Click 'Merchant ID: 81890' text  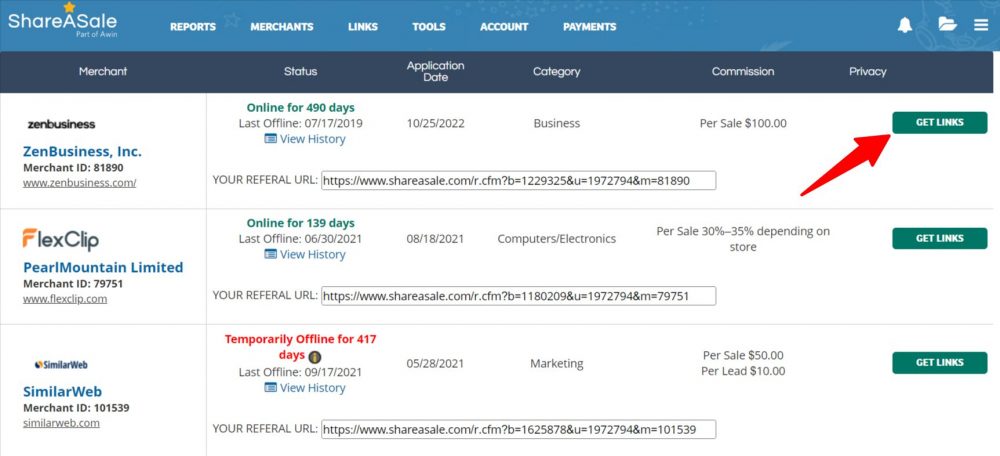coord(73,168)
